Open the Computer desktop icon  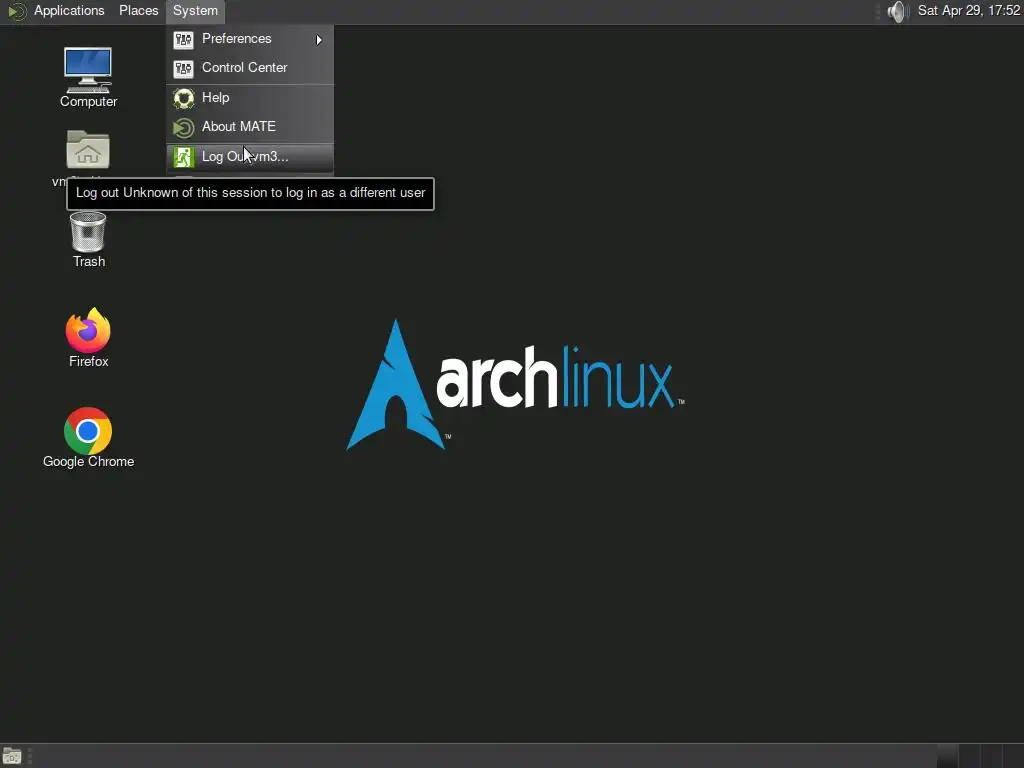tap(88, 77)
